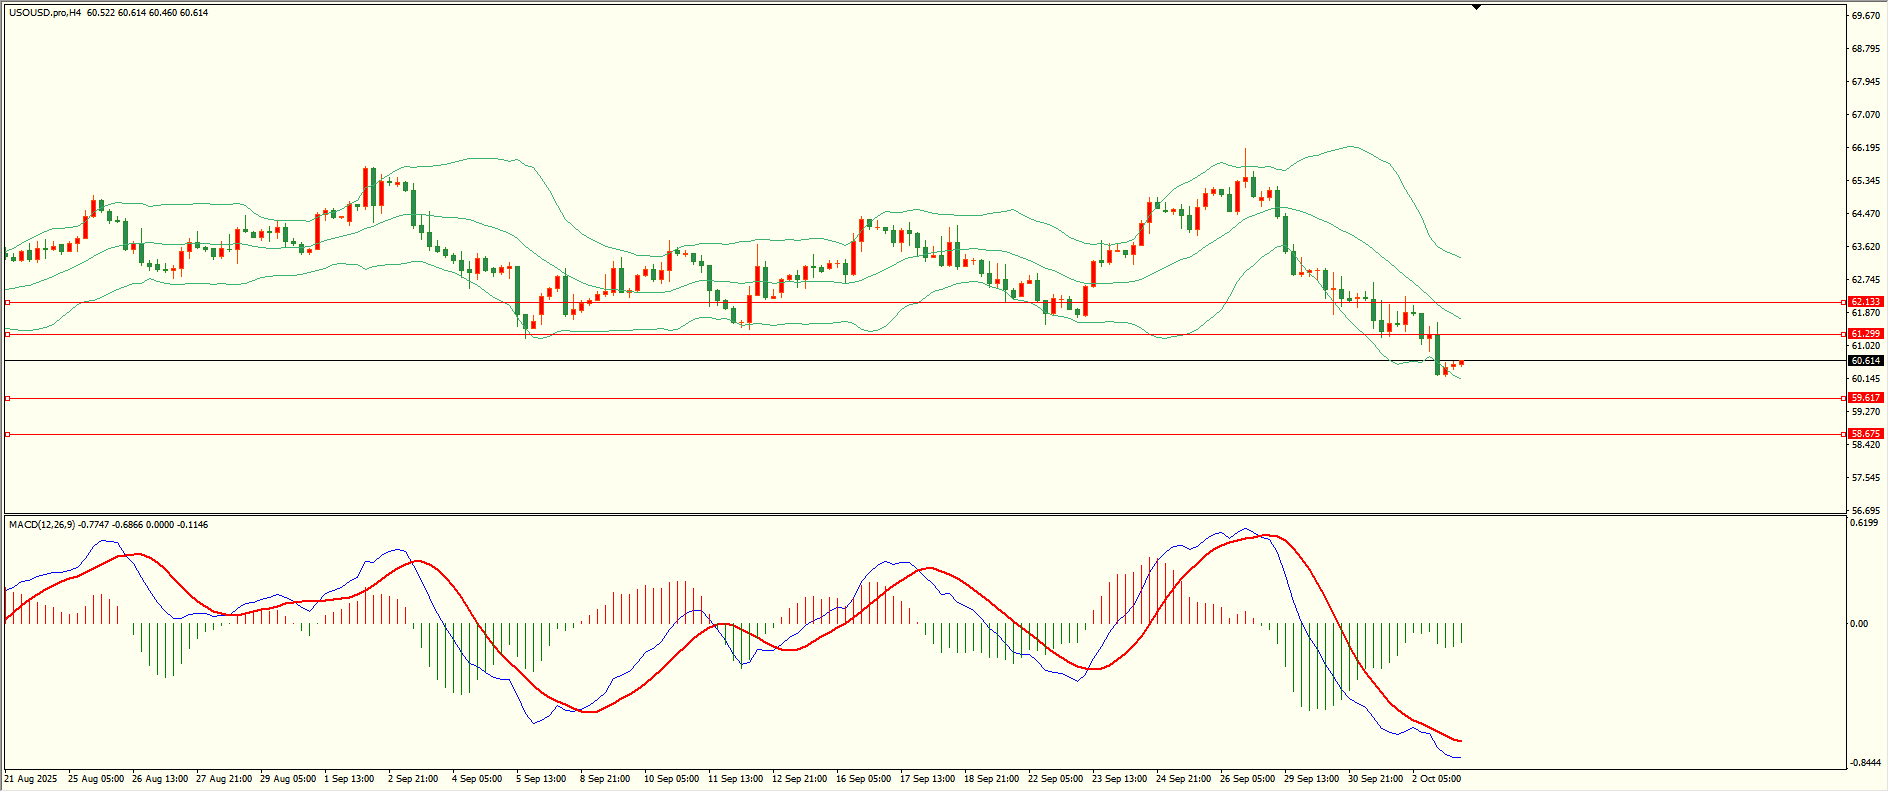Screen dimensions: 1889x792
Task: Click the 56.695 value on price scale
Action: point(1865,510)
